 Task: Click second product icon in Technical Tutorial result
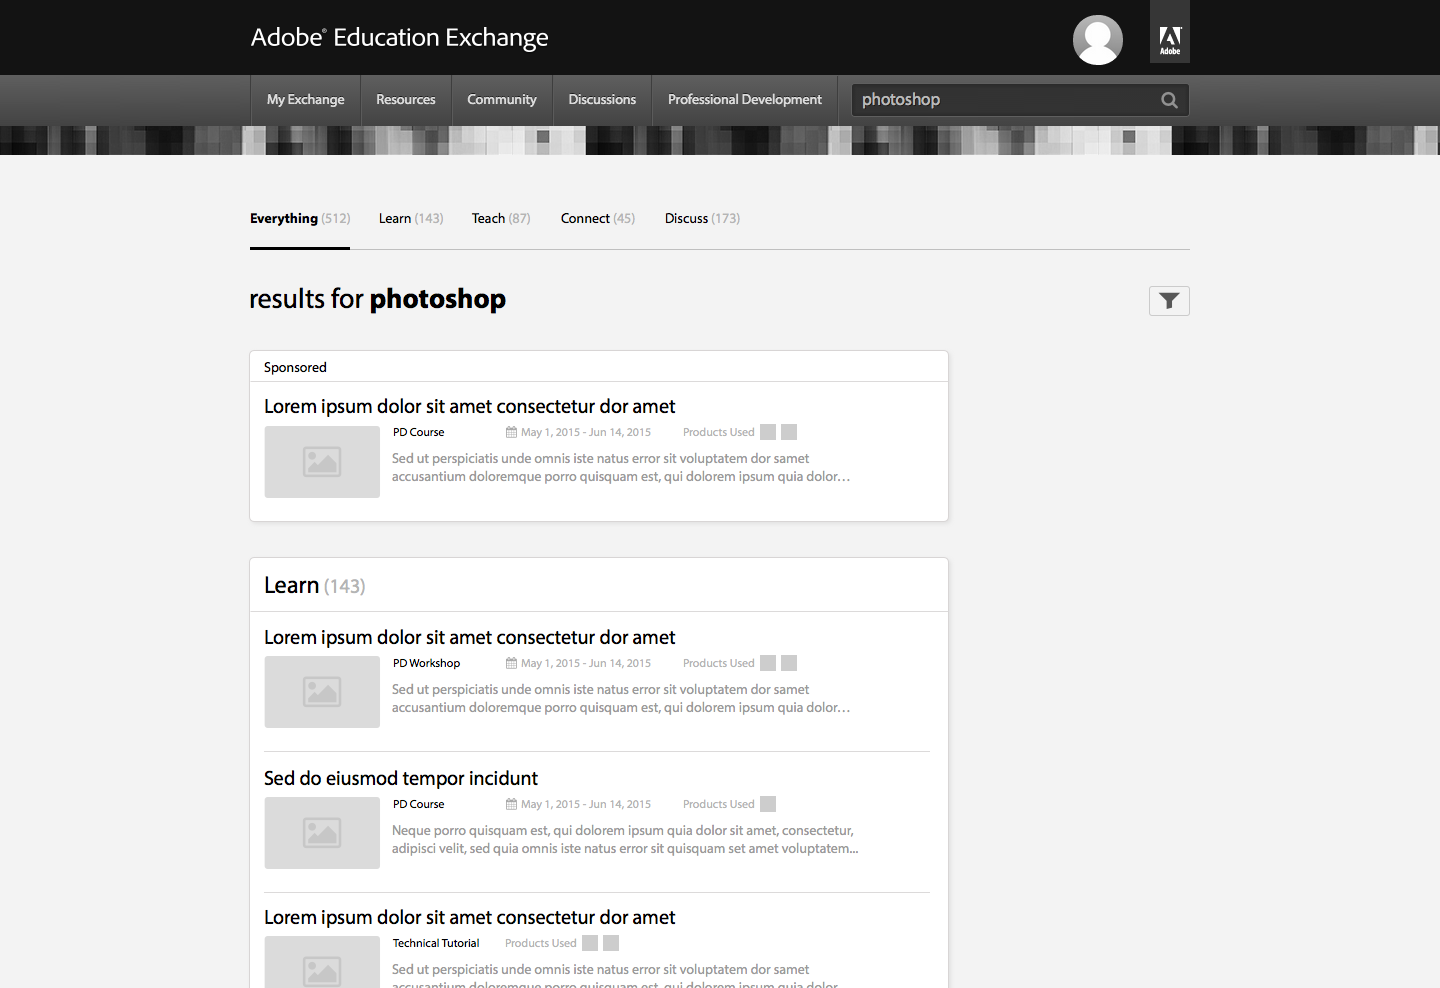(x=611, y=943)
